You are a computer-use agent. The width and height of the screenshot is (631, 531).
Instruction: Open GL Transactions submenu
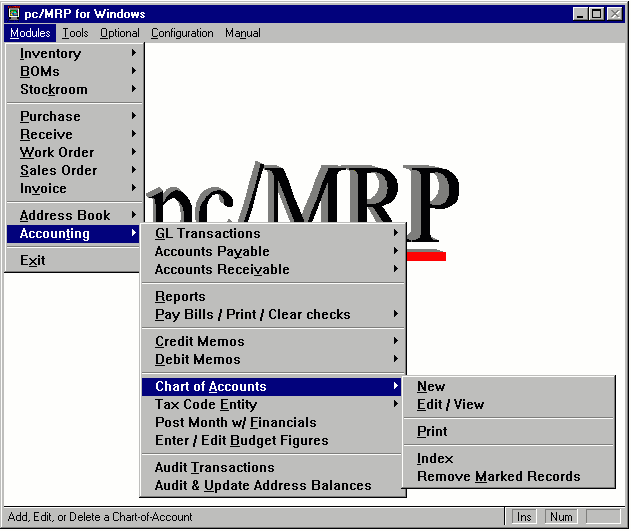(273, 233)
